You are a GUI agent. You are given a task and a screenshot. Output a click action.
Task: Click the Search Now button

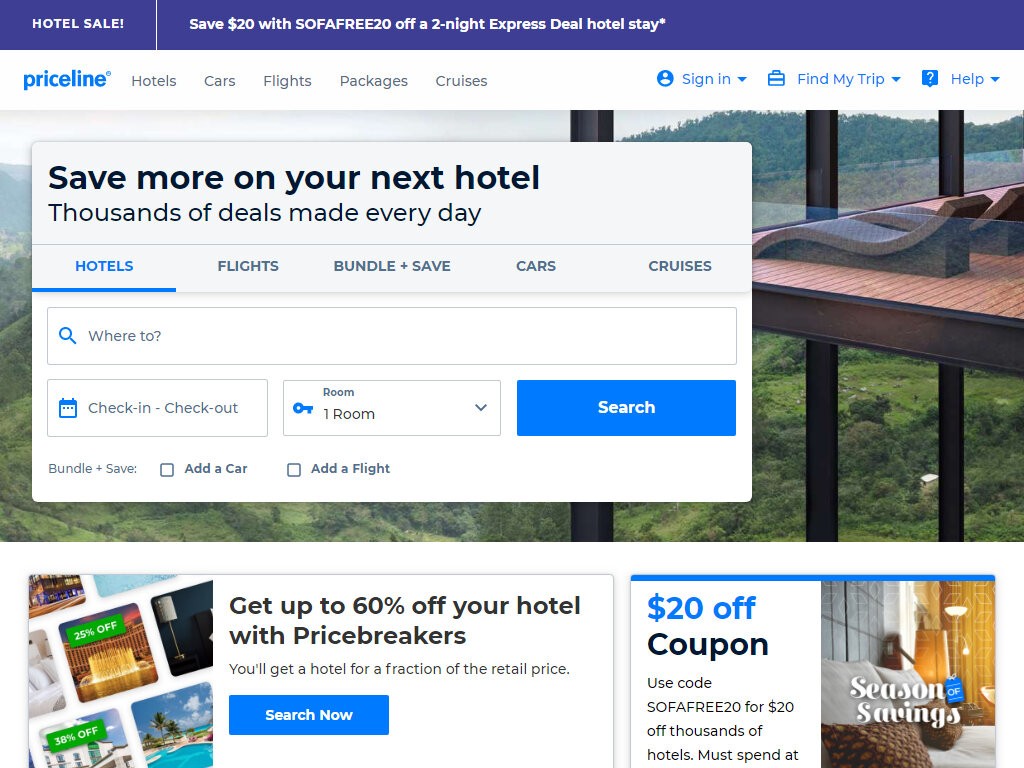click(309, 715)
